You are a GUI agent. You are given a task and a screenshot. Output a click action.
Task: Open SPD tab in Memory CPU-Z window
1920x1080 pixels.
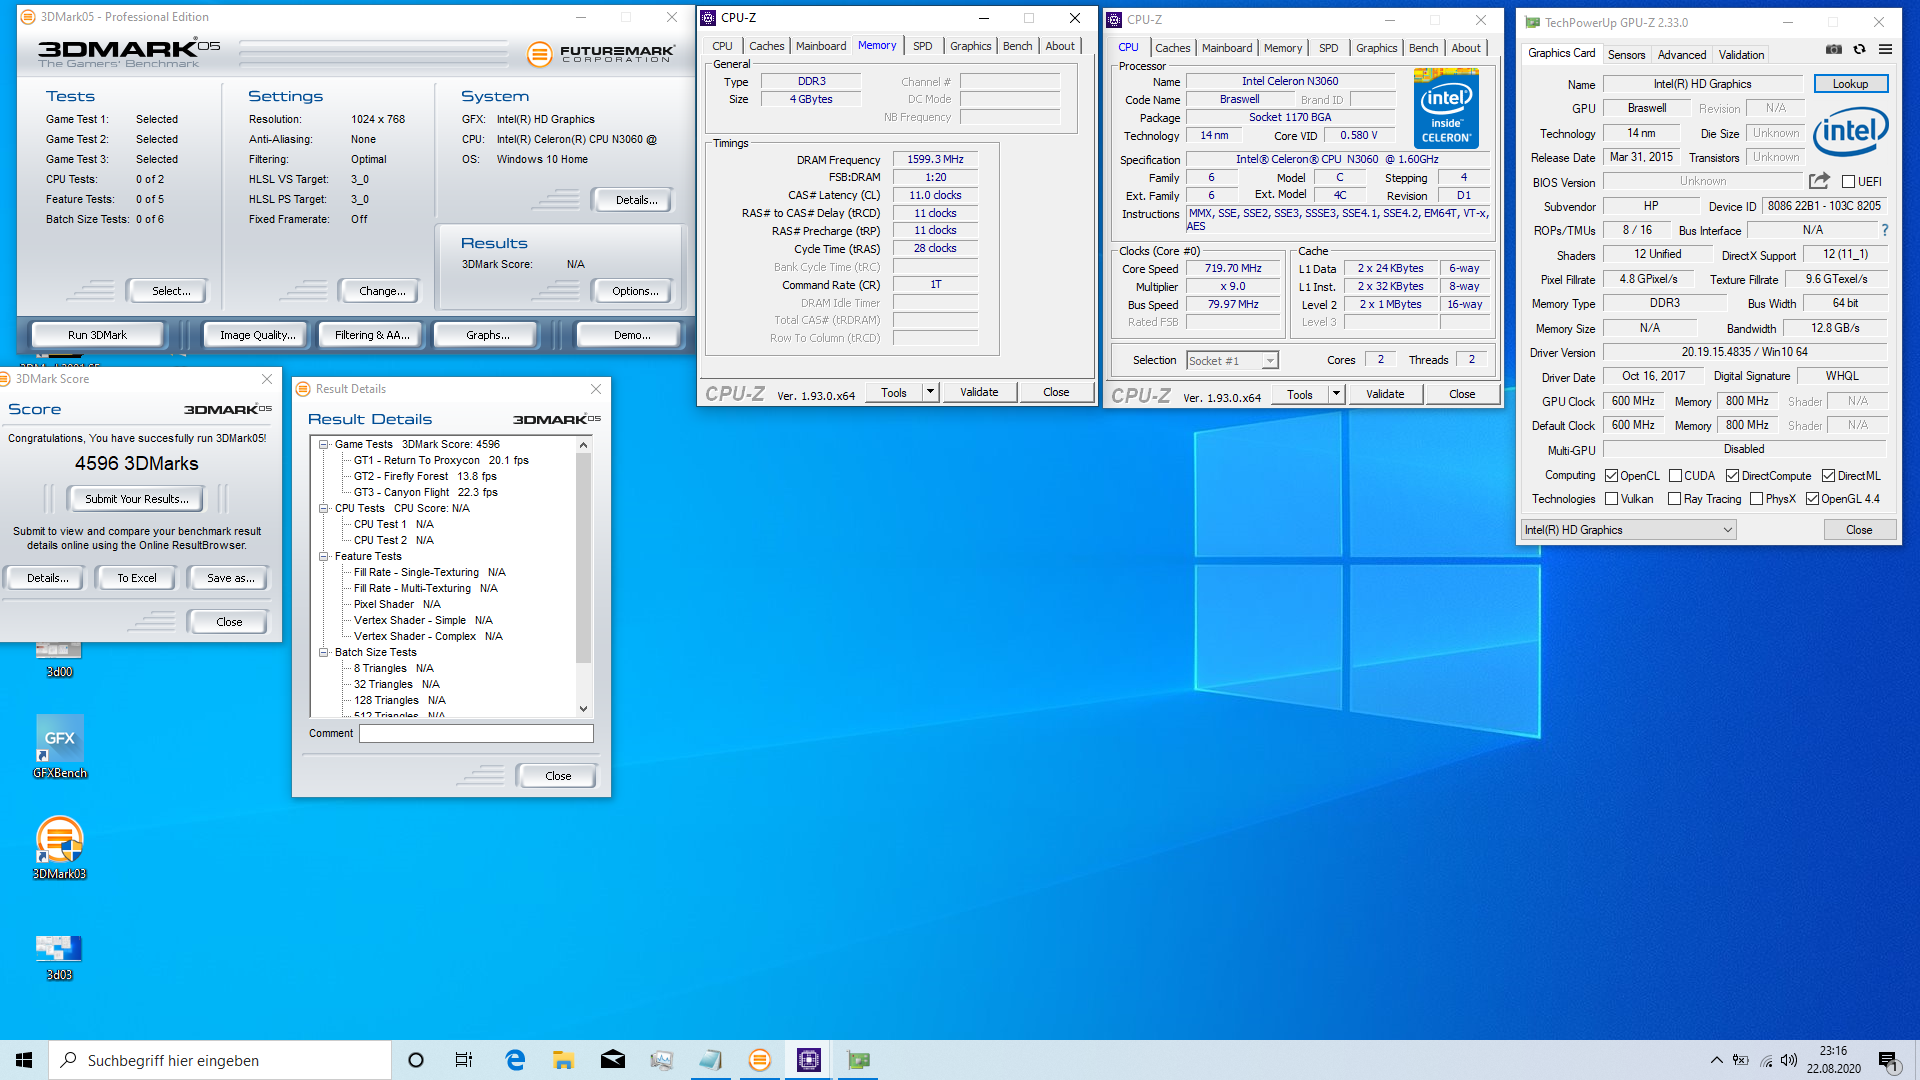click(923, 46)
